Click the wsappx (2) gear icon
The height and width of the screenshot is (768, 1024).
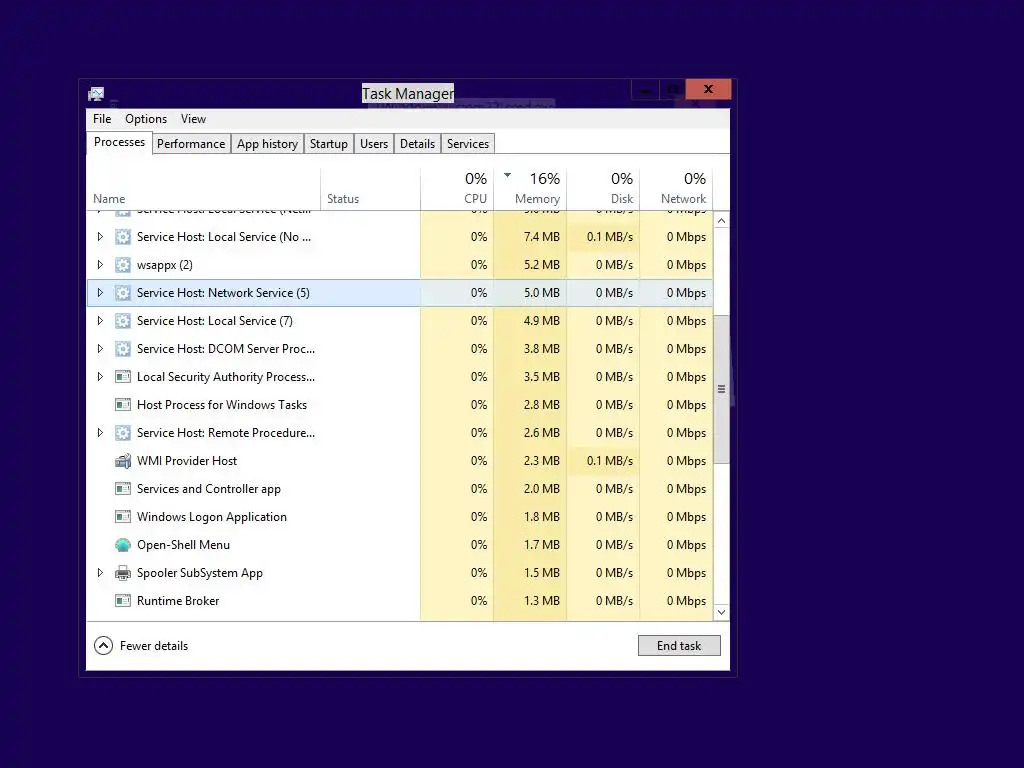(x=123, y=265)
